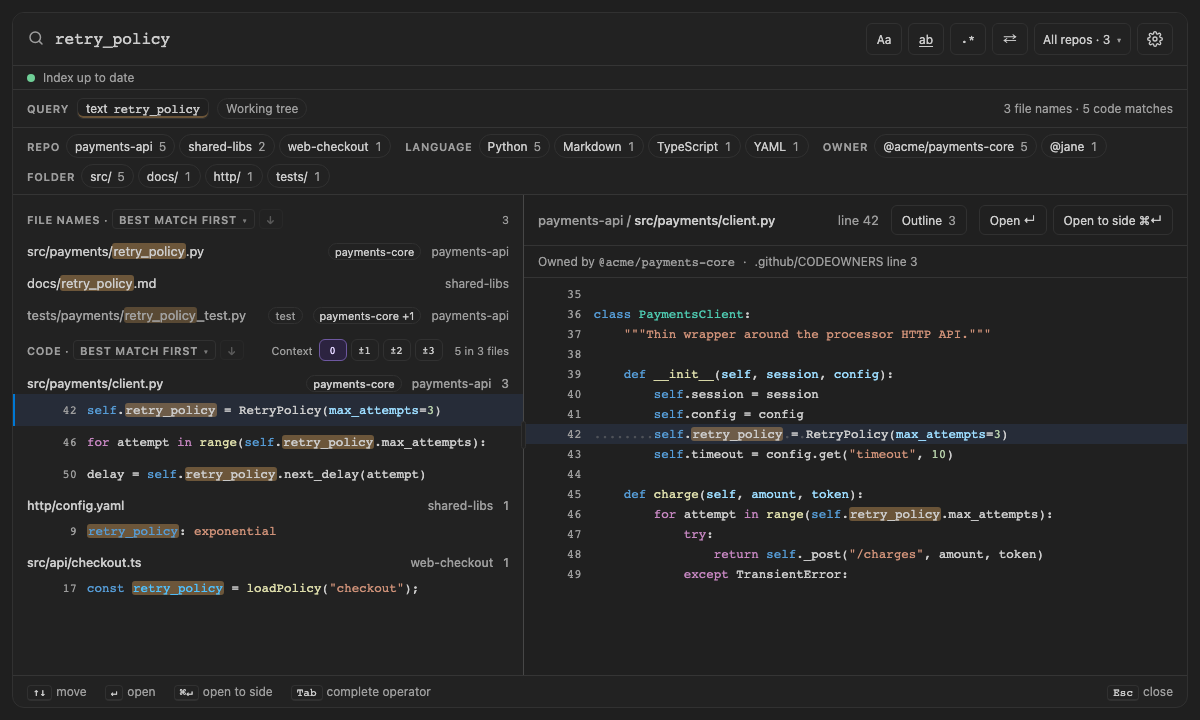1200x720 pixels.
Task: Click preview line number 45
Action: point(573,494)
